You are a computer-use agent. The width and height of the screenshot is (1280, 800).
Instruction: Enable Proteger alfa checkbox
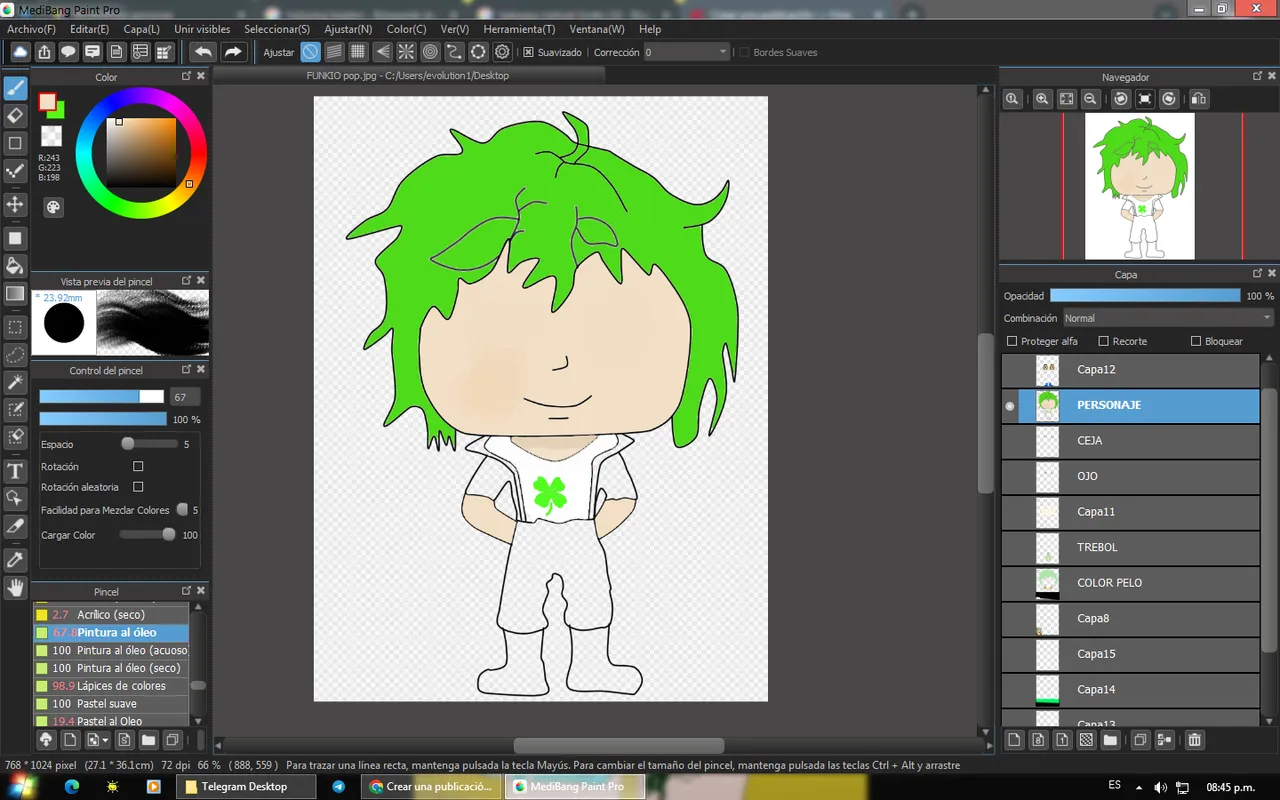tap(1012, 341)
